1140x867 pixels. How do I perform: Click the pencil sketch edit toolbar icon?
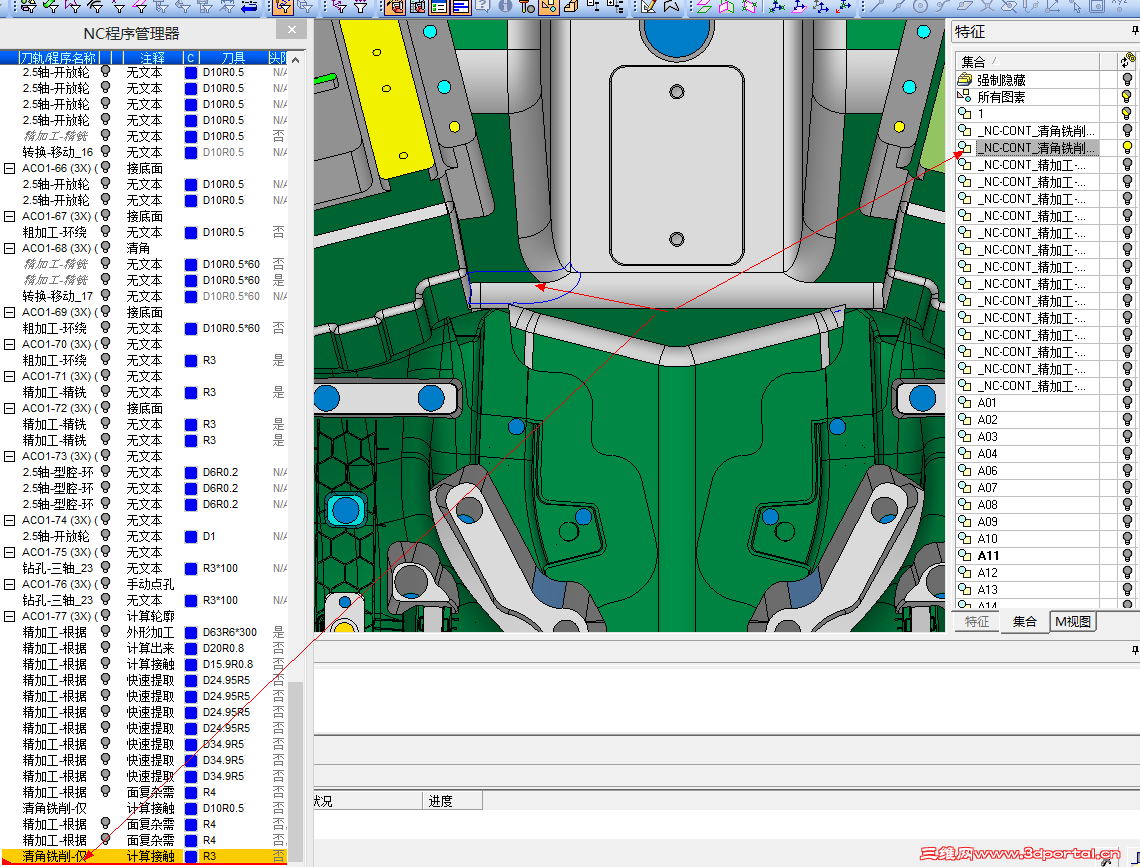(649, 6)
